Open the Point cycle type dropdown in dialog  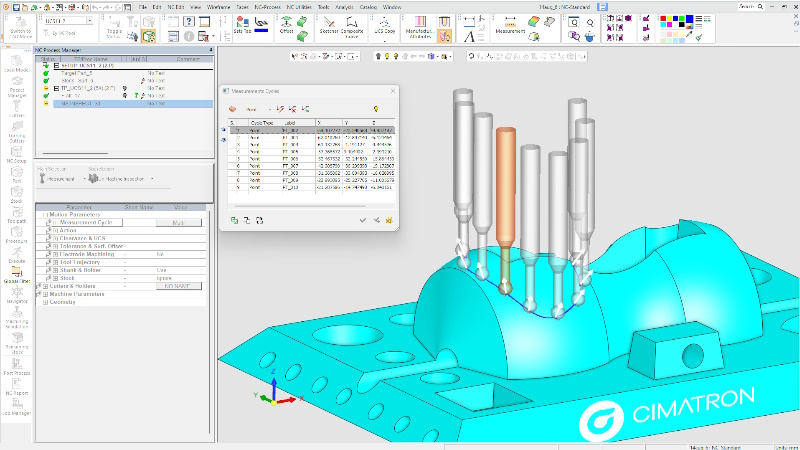point(270,109)
